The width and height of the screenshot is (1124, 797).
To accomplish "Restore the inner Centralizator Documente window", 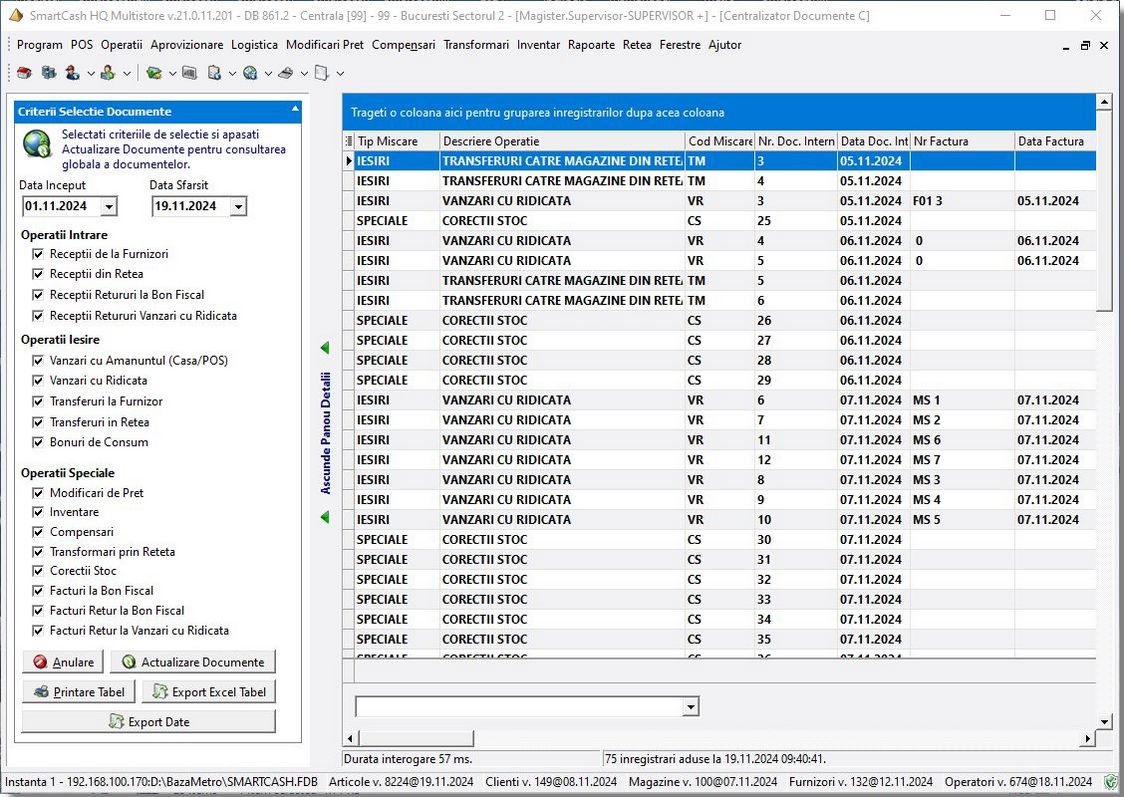I will coord(1085,45).
